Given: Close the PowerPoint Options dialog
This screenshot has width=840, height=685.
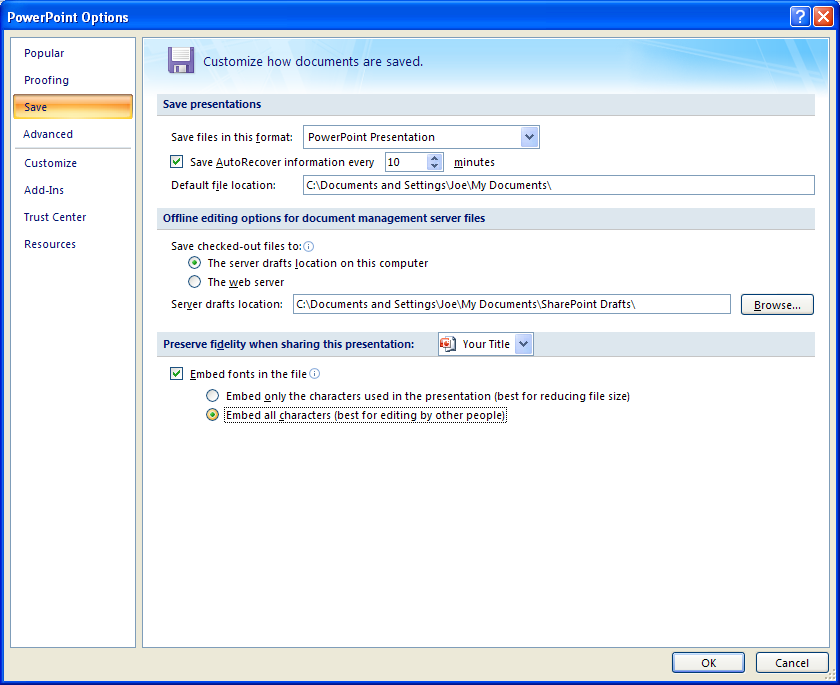Looking at the screenshot, I should pos(823,17).
